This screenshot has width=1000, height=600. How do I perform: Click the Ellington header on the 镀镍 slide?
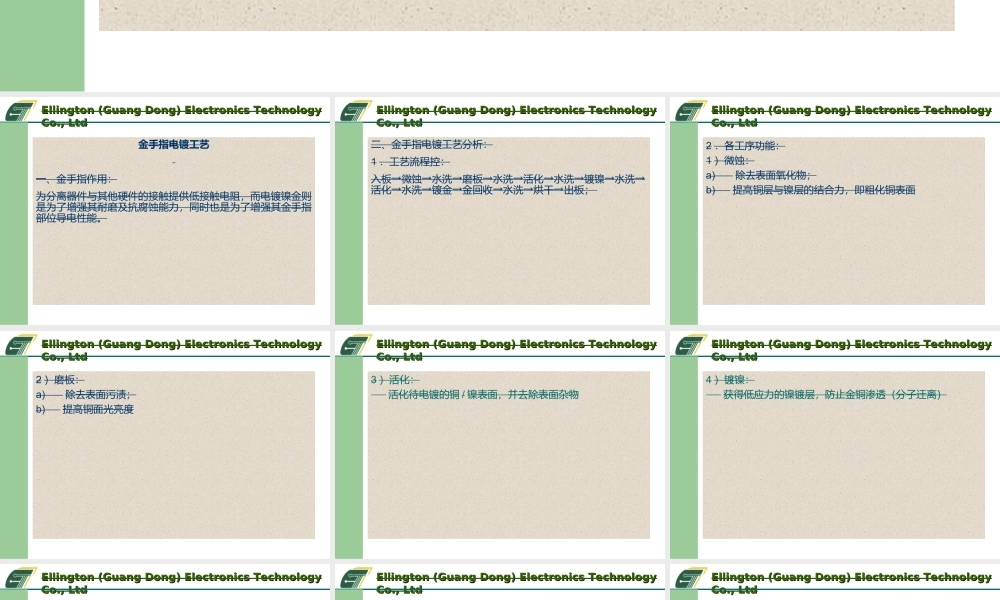851,350
